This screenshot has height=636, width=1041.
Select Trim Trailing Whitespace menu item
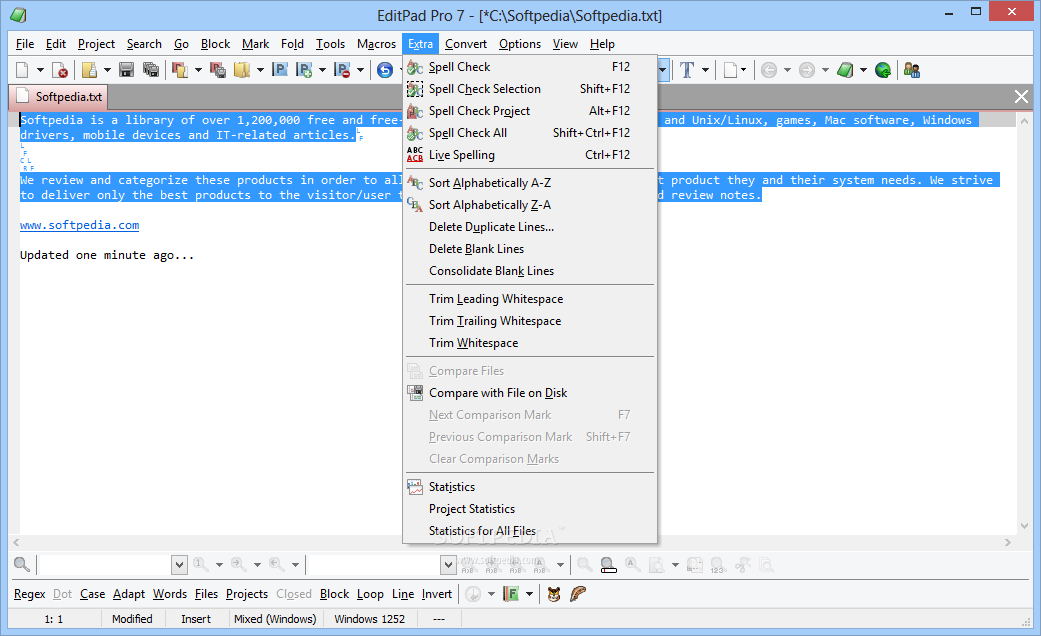[x=530, y=321]
